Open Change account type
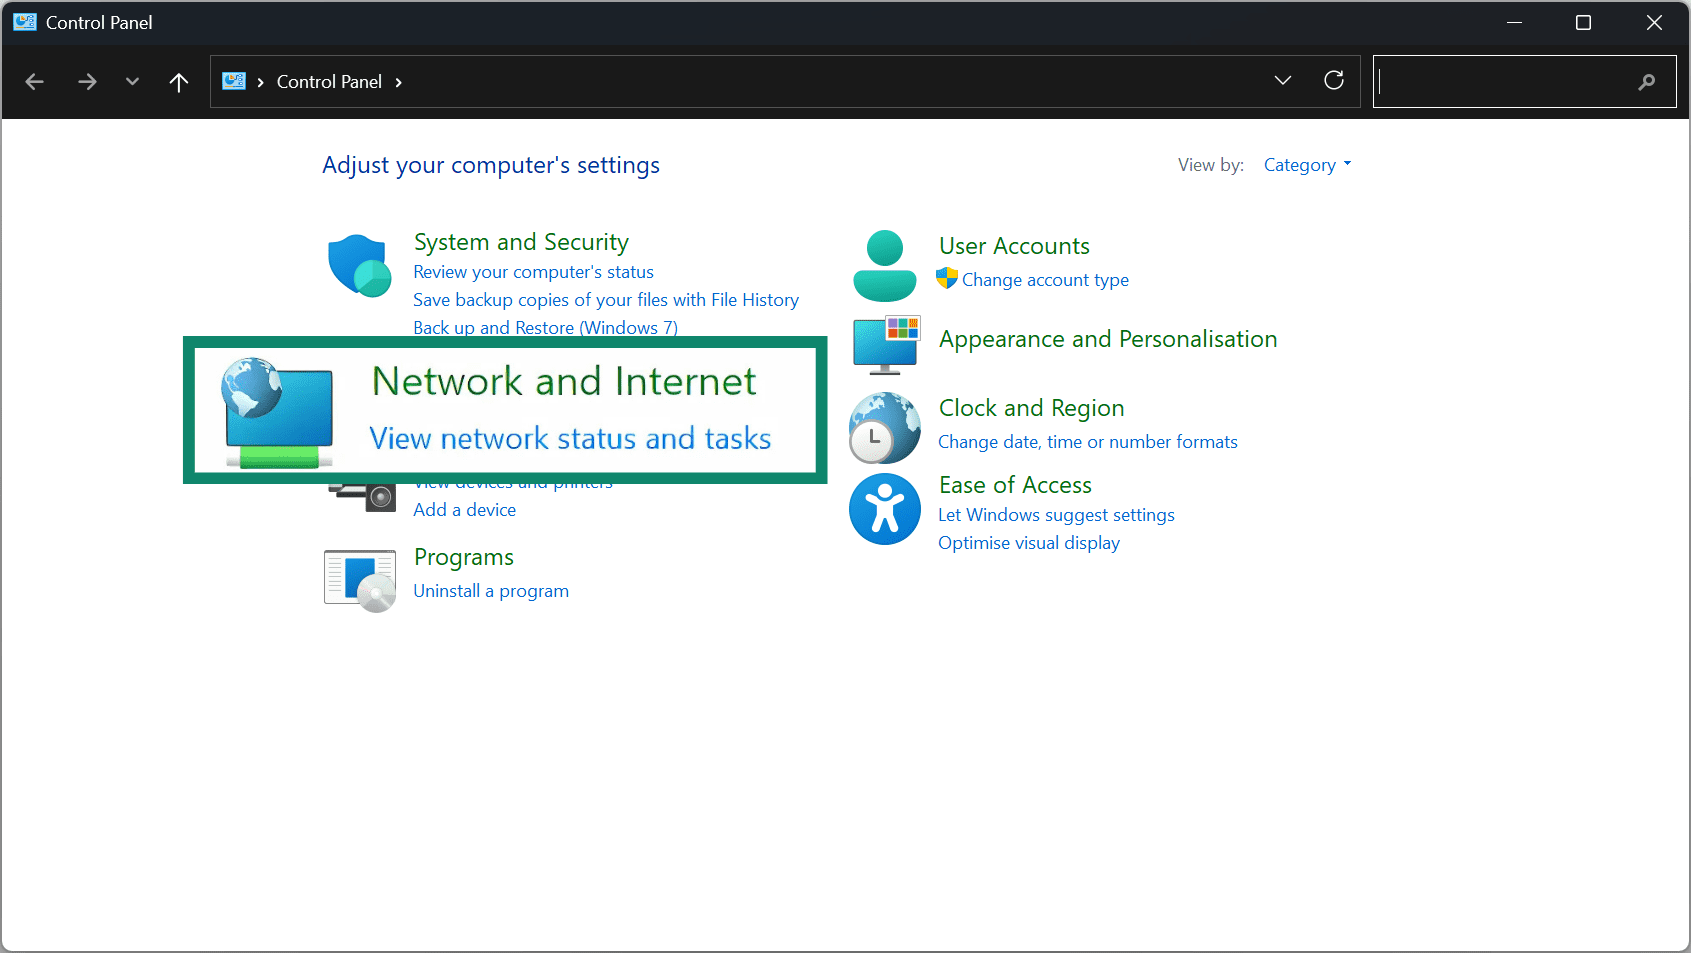 point(1044,280)
